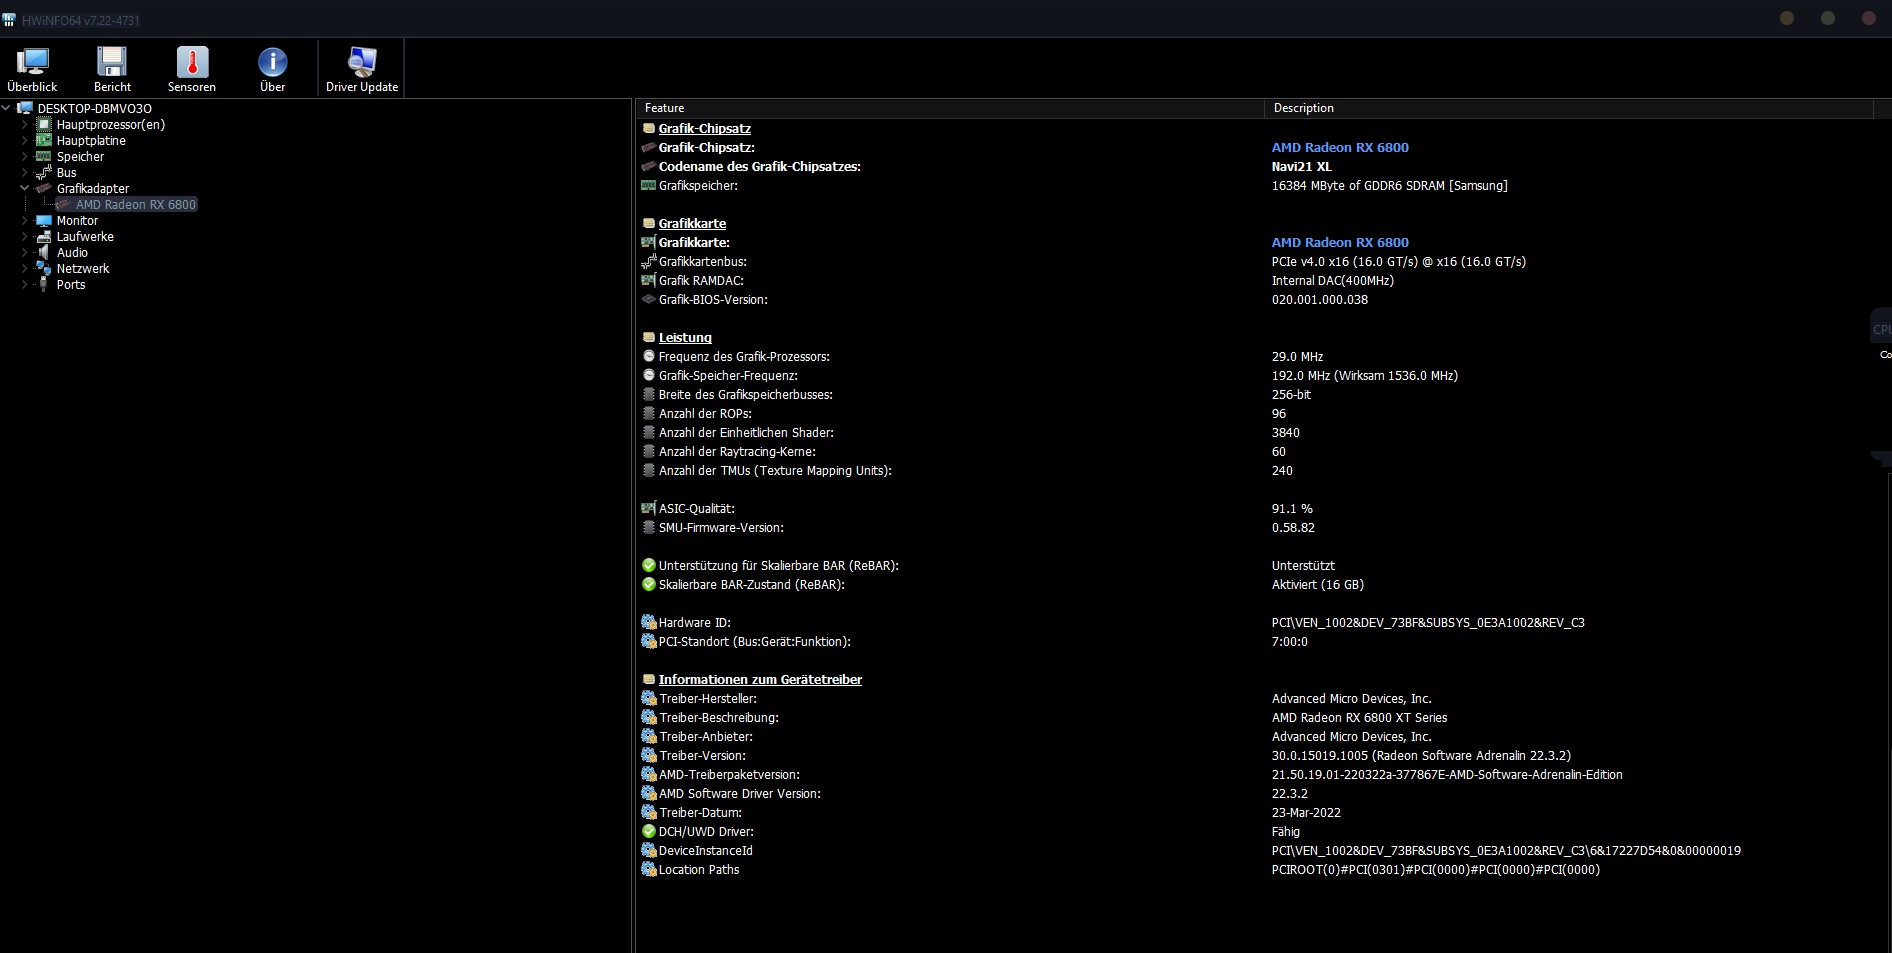Click the Laufwerke drive icon

(44, 237)
